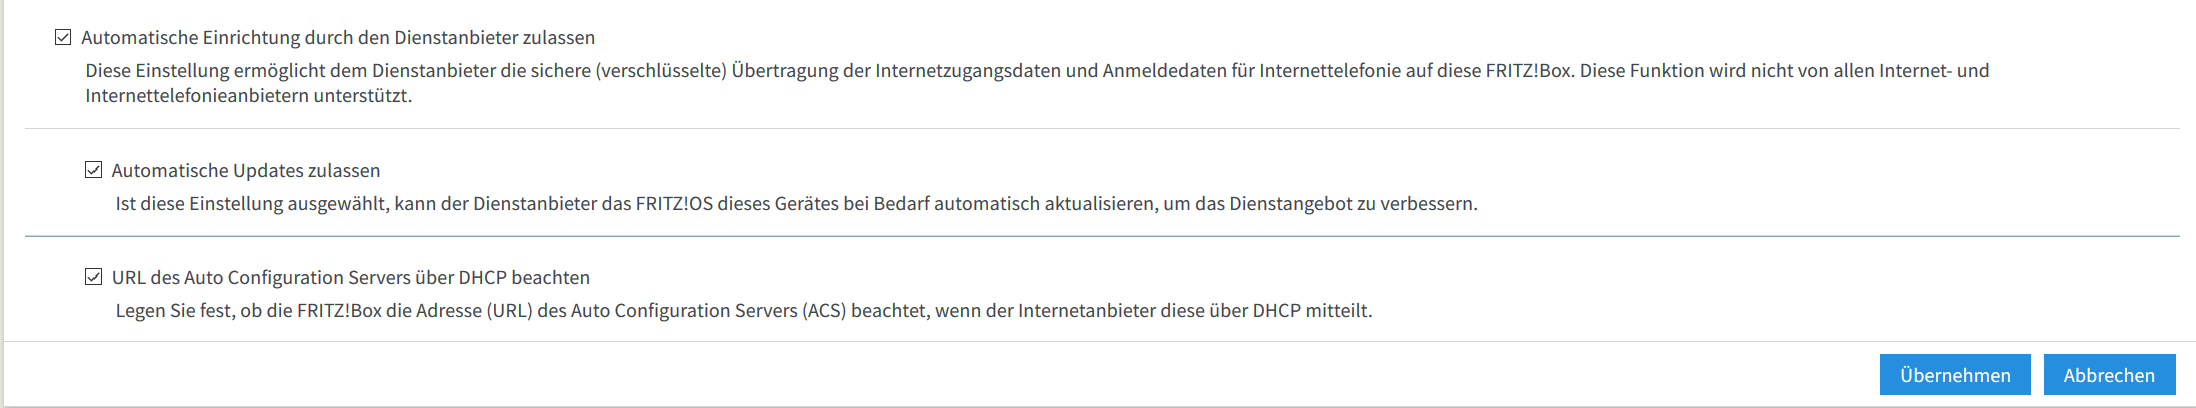Click the Übernehmen button

click(1955, 375)
